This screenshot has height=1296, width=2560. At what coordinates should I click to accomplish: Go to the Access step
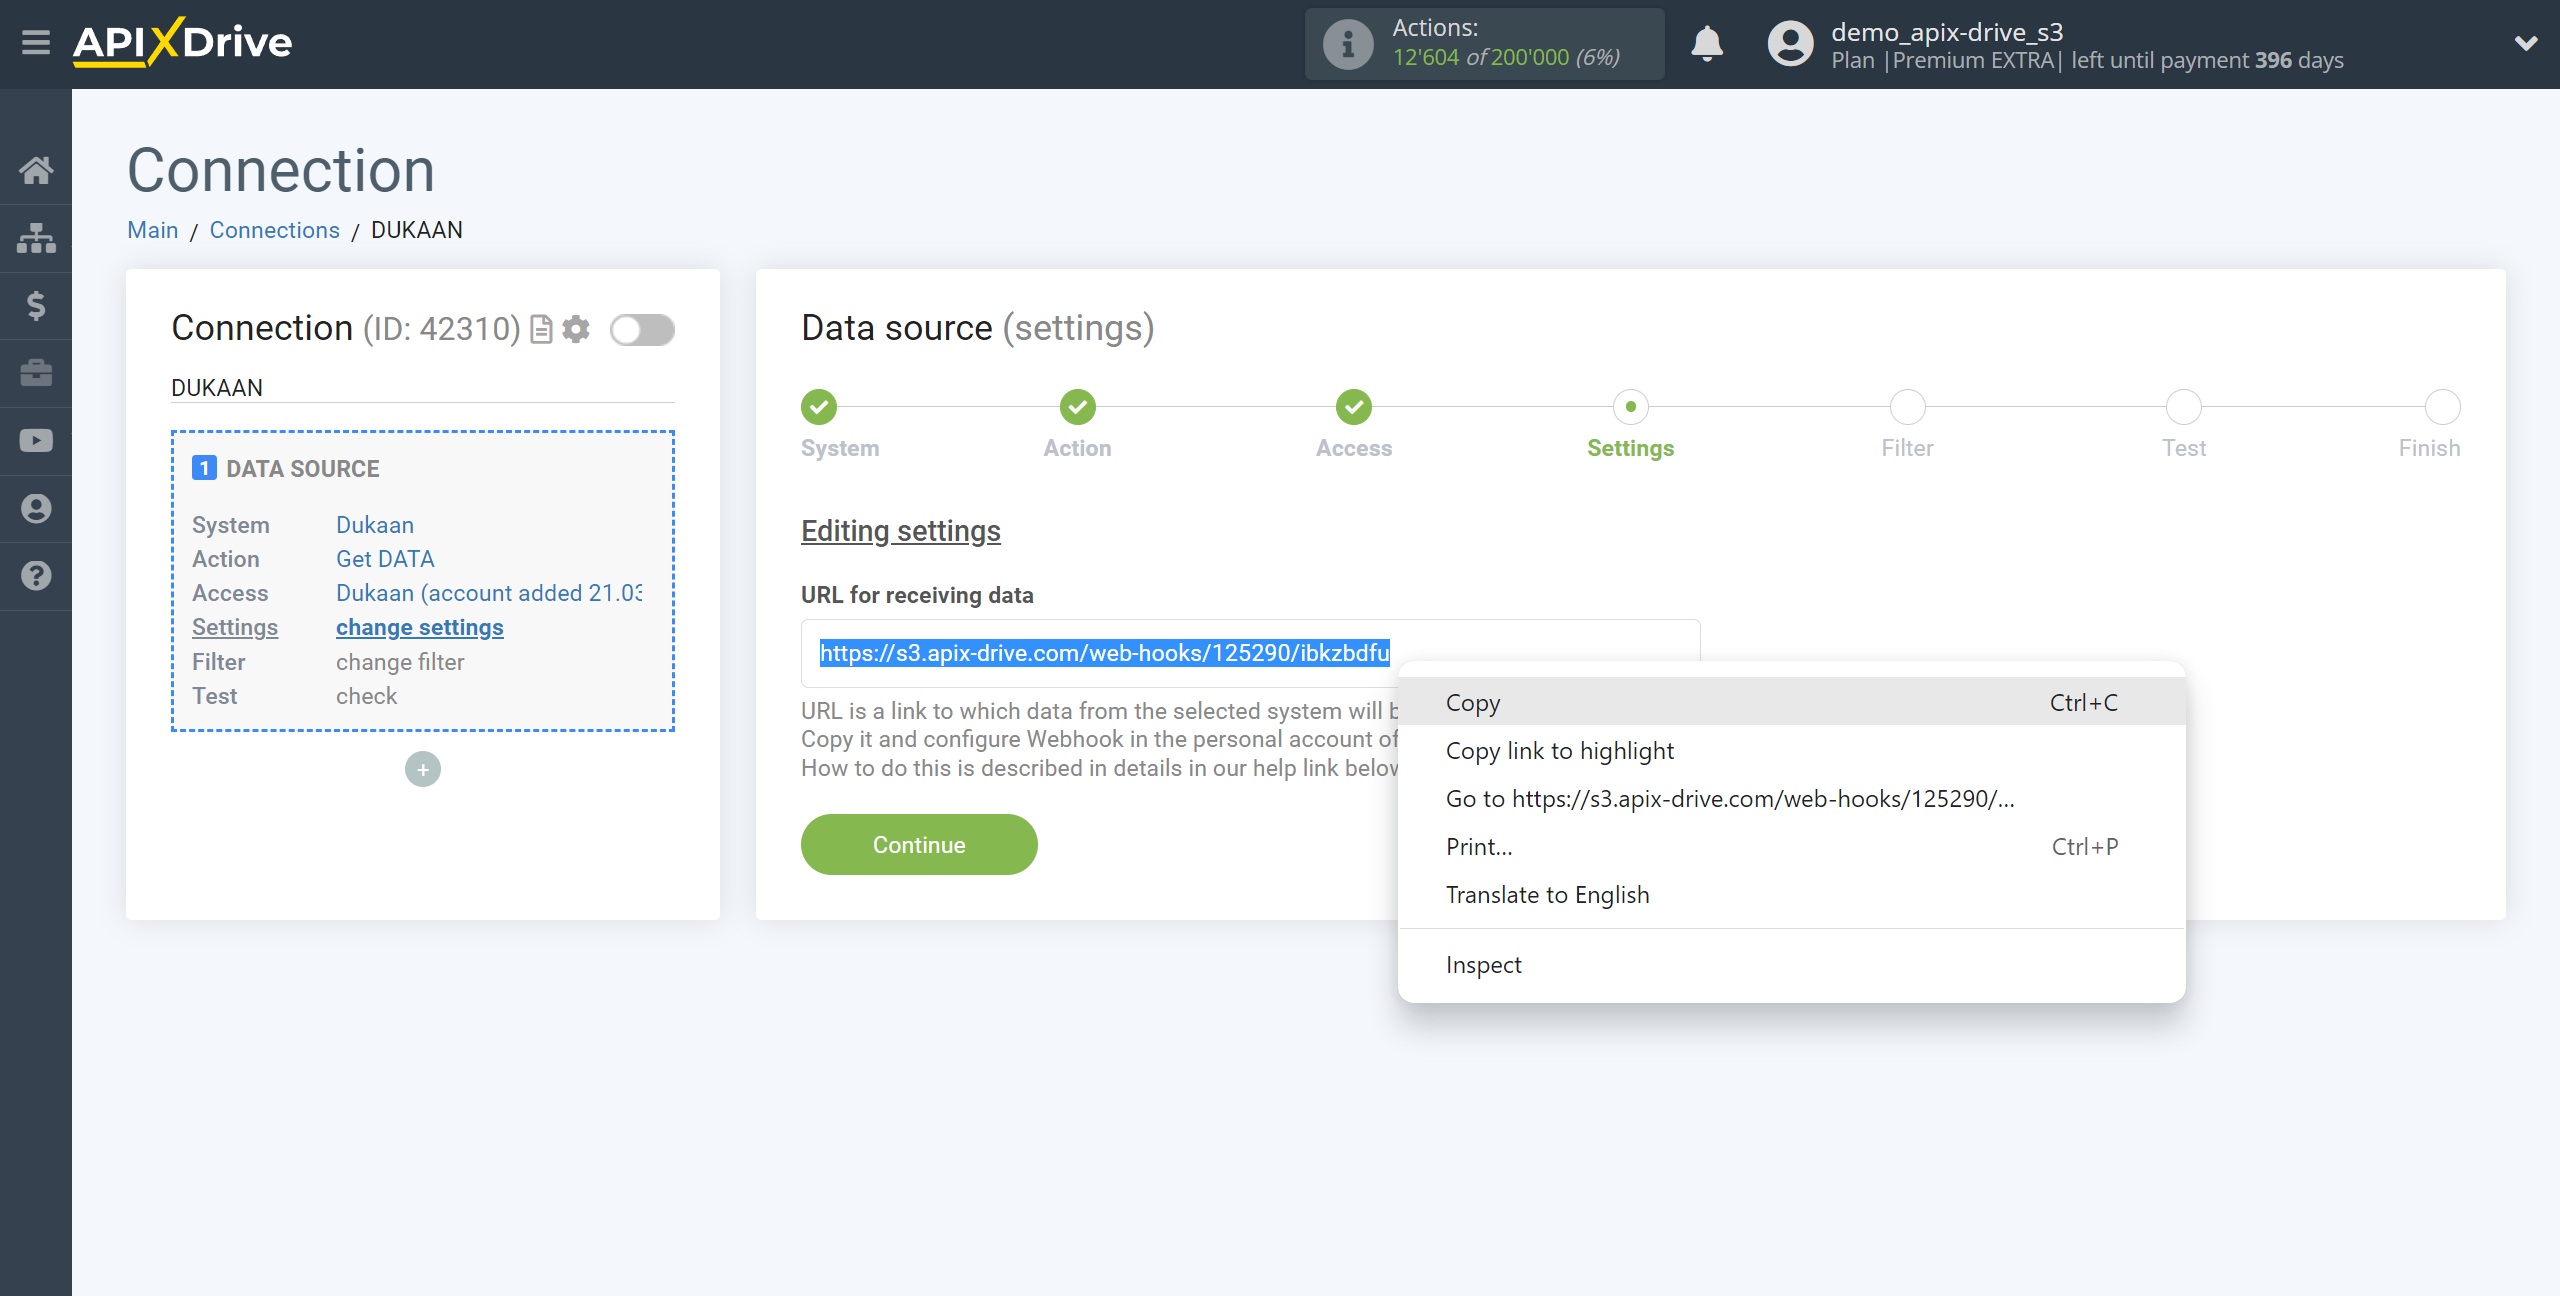click(x=1354, y=407)
